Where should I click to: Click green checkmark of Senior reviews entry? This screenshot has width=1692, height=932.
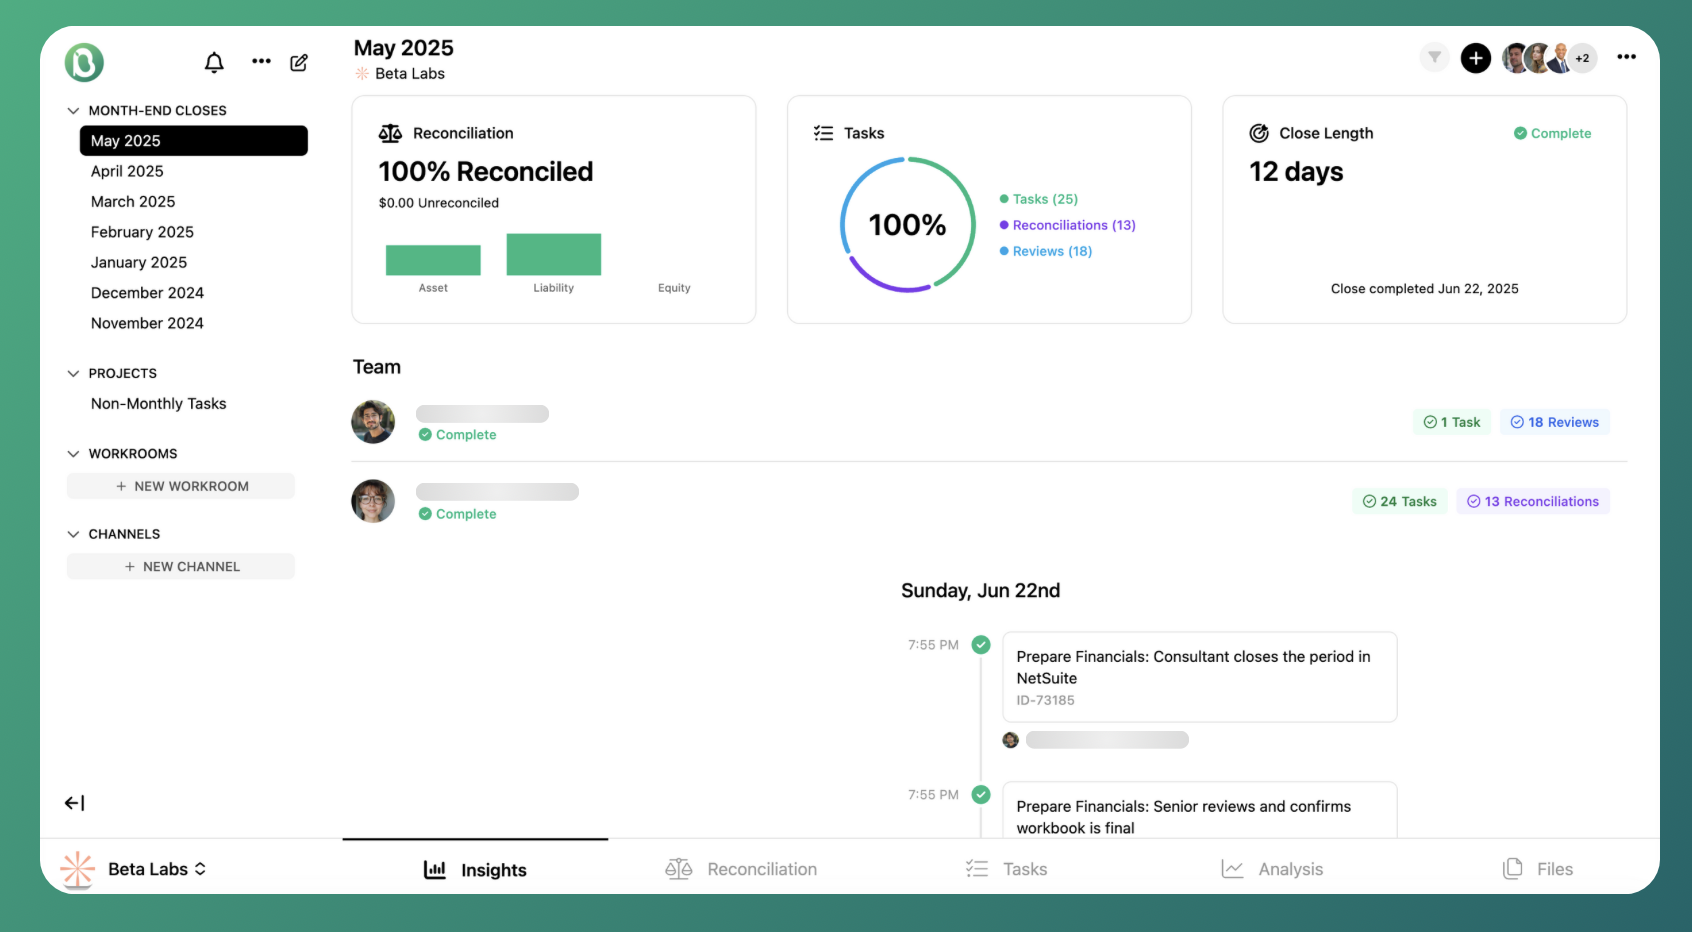981,795
